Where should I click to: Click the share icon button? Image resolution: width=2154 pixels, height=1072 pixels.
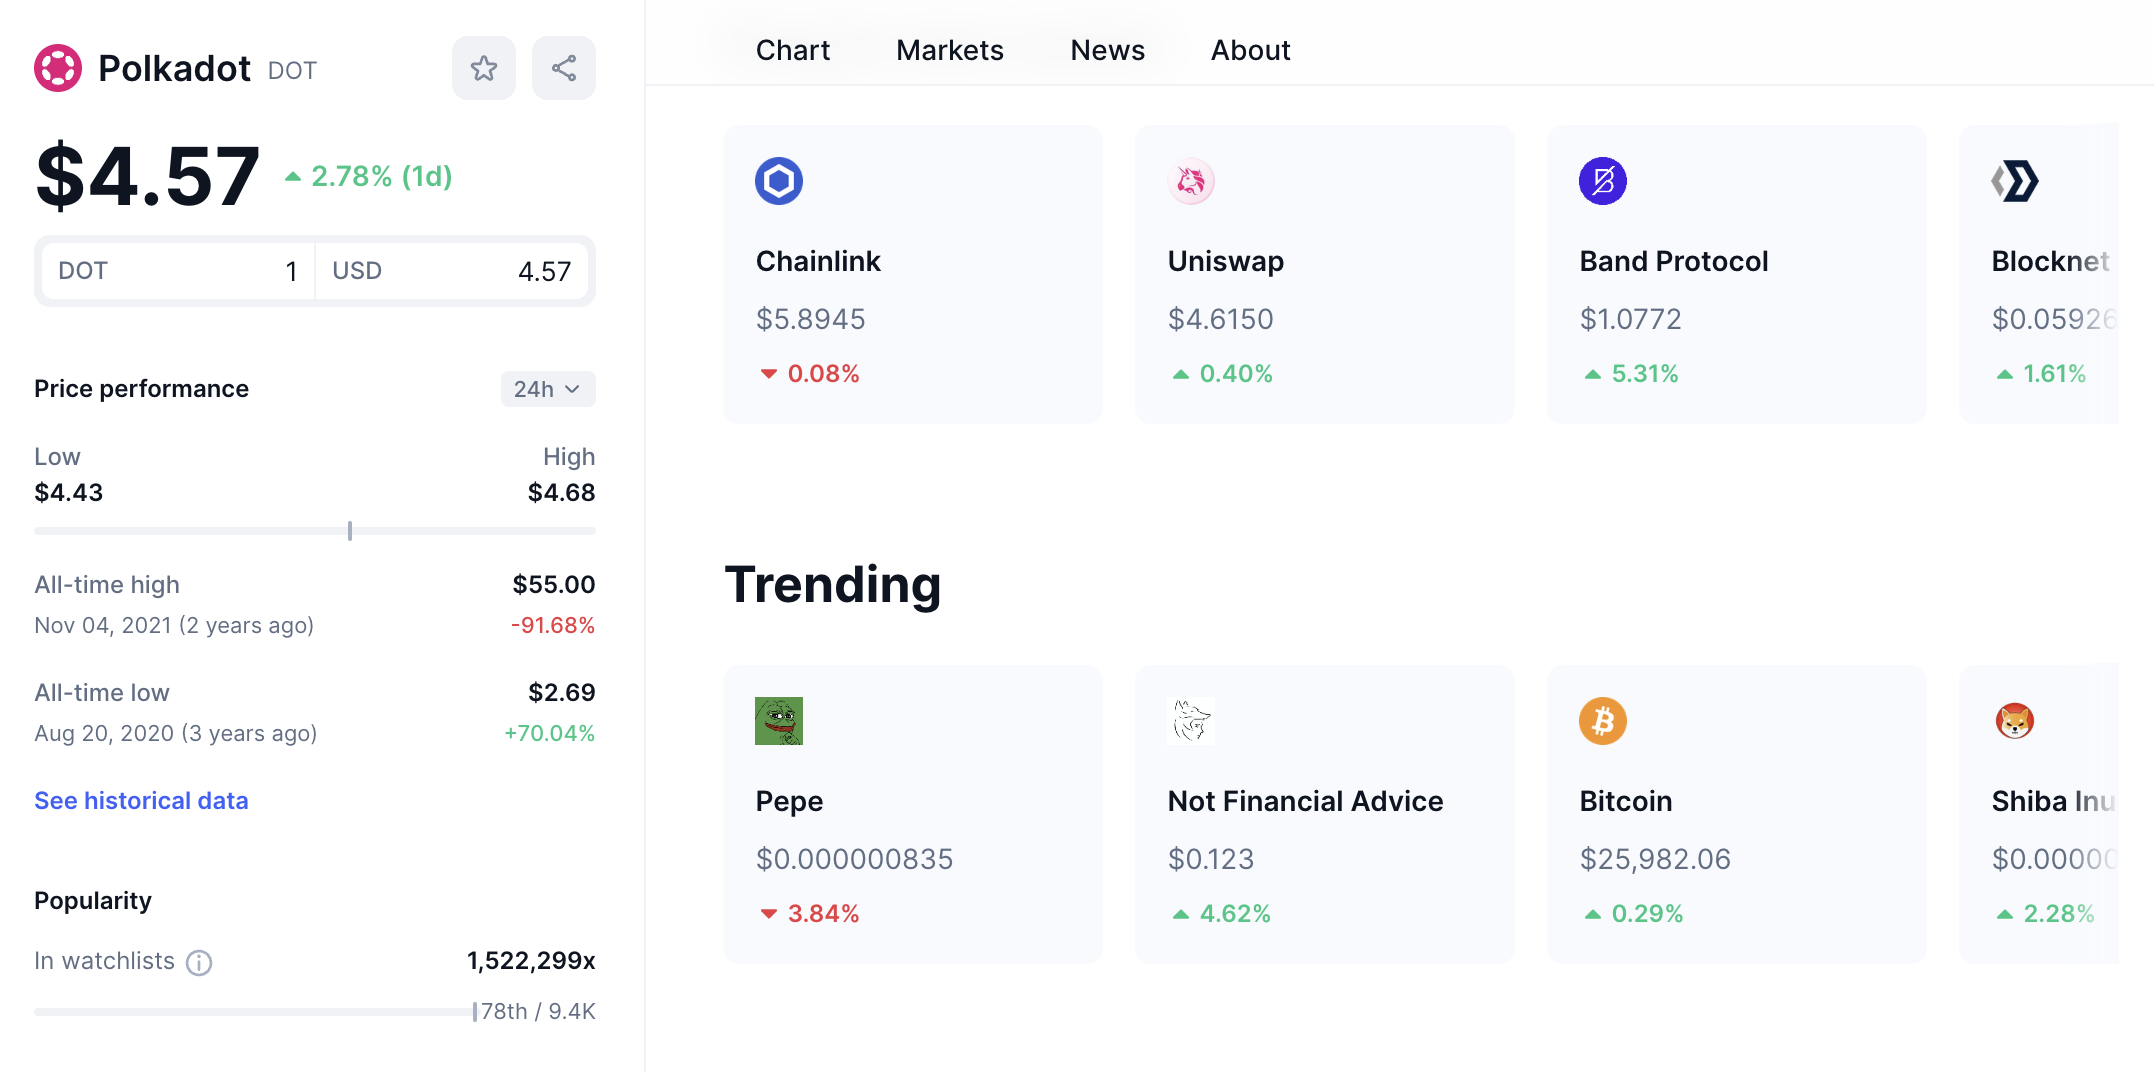(564, 68)
